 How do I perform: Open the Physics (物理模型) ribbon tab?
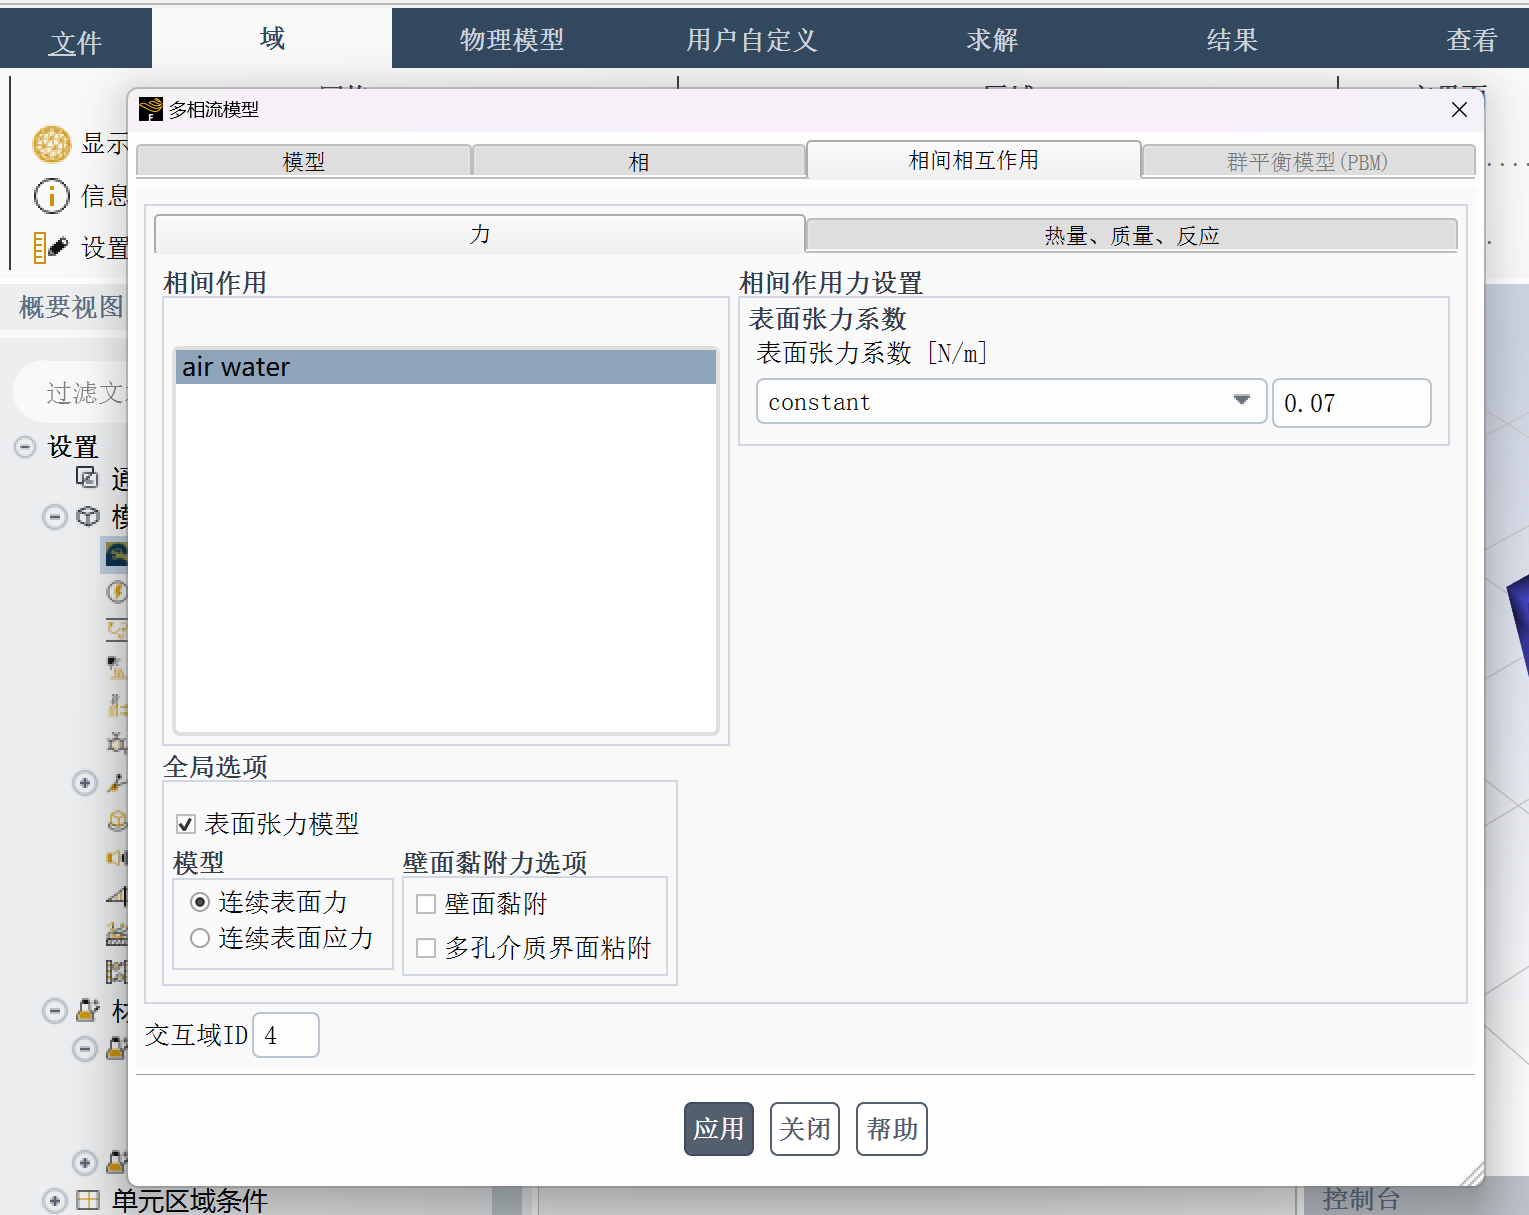coord(512,40)
